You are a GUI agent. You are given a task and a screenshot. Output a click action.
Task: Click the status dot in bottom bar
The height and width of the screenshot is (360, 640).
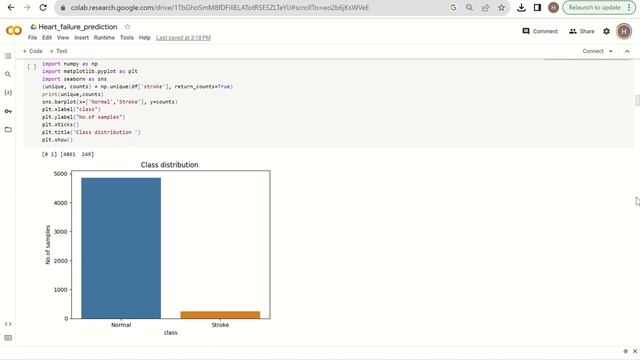point(626,351)
